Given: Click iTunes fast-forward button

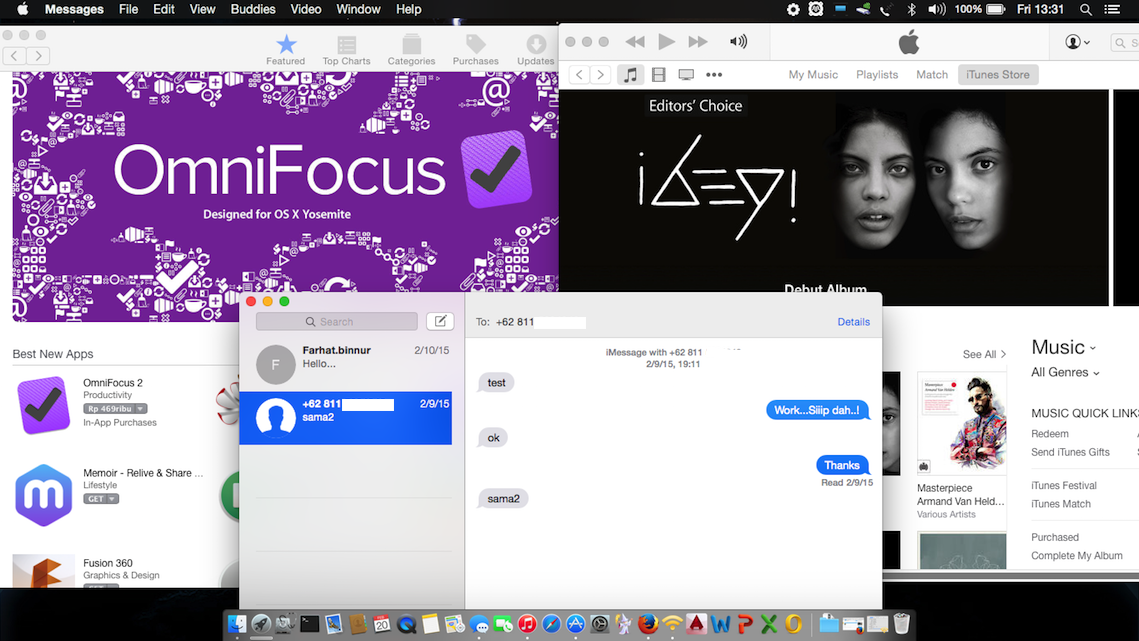Looking at the screenshot, I should pos(697,41).
